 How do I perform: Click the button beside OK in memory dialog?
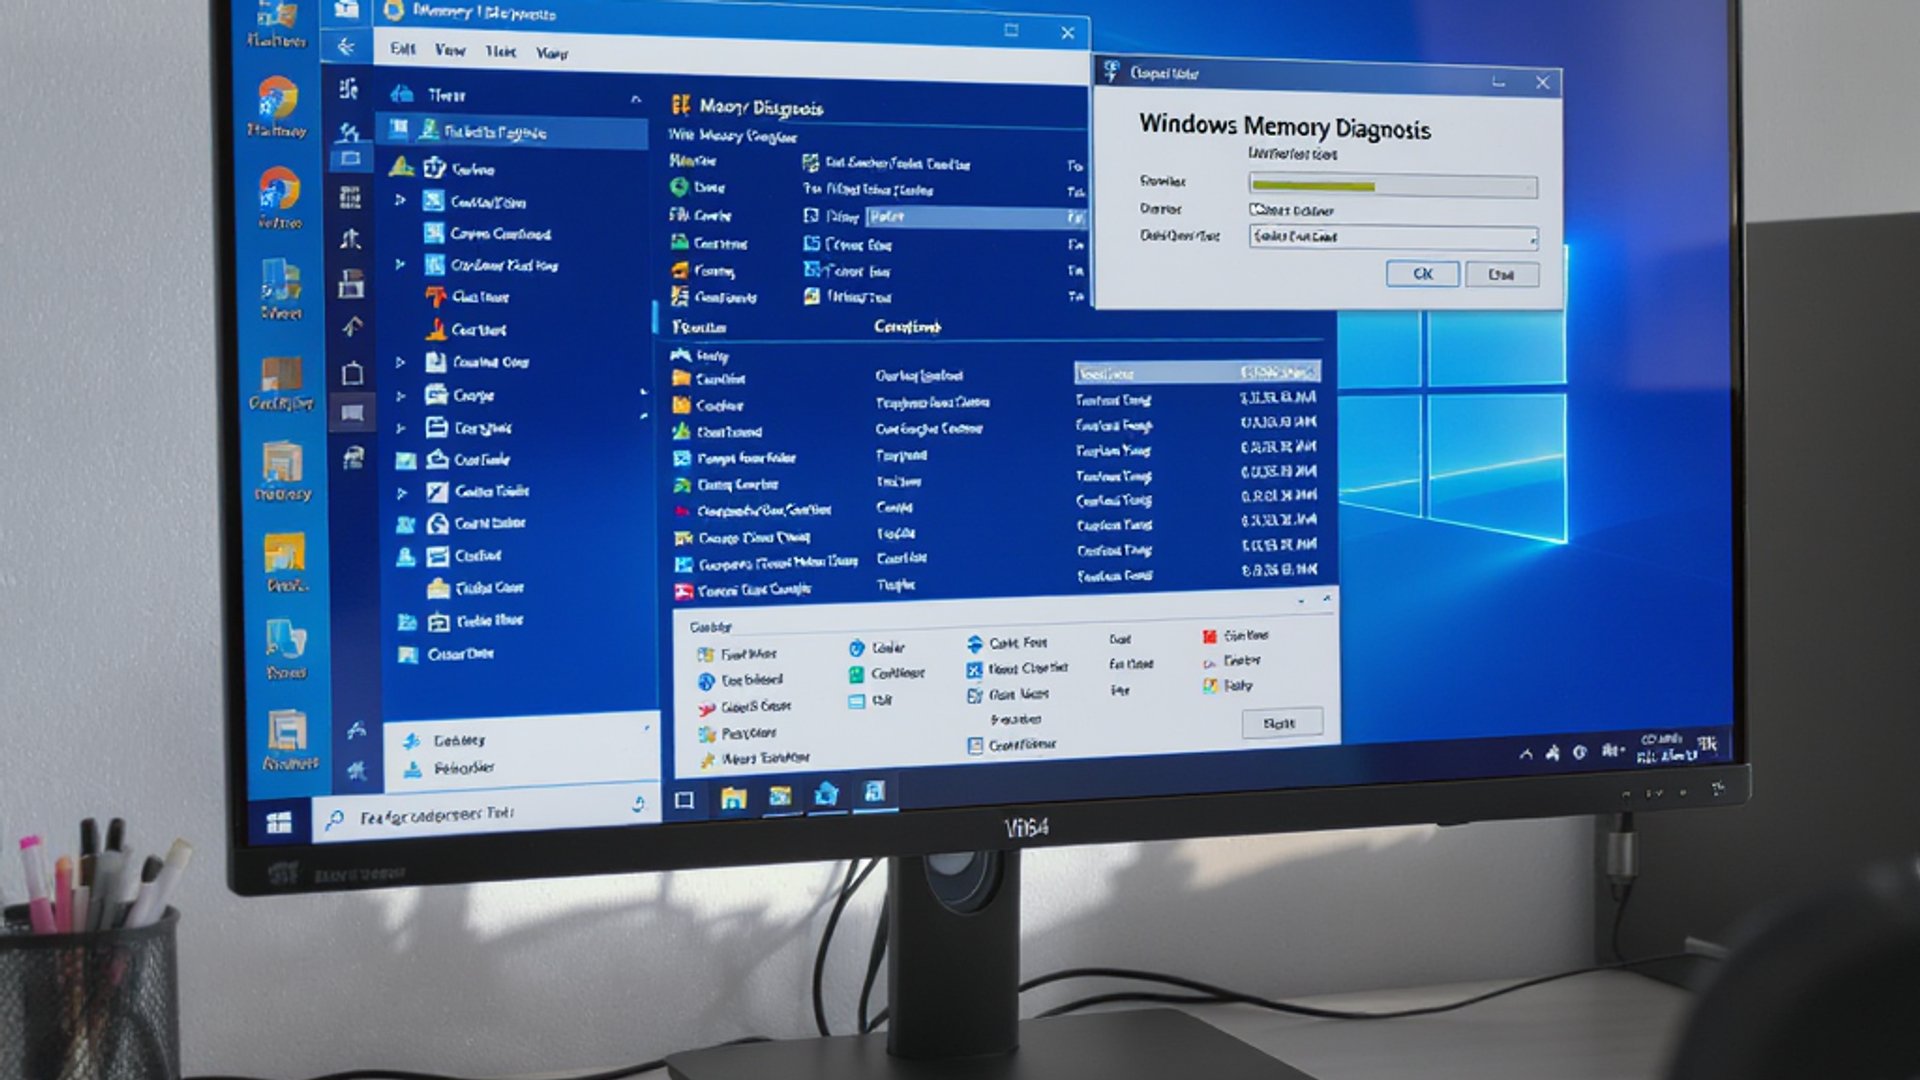[1501, 275]
